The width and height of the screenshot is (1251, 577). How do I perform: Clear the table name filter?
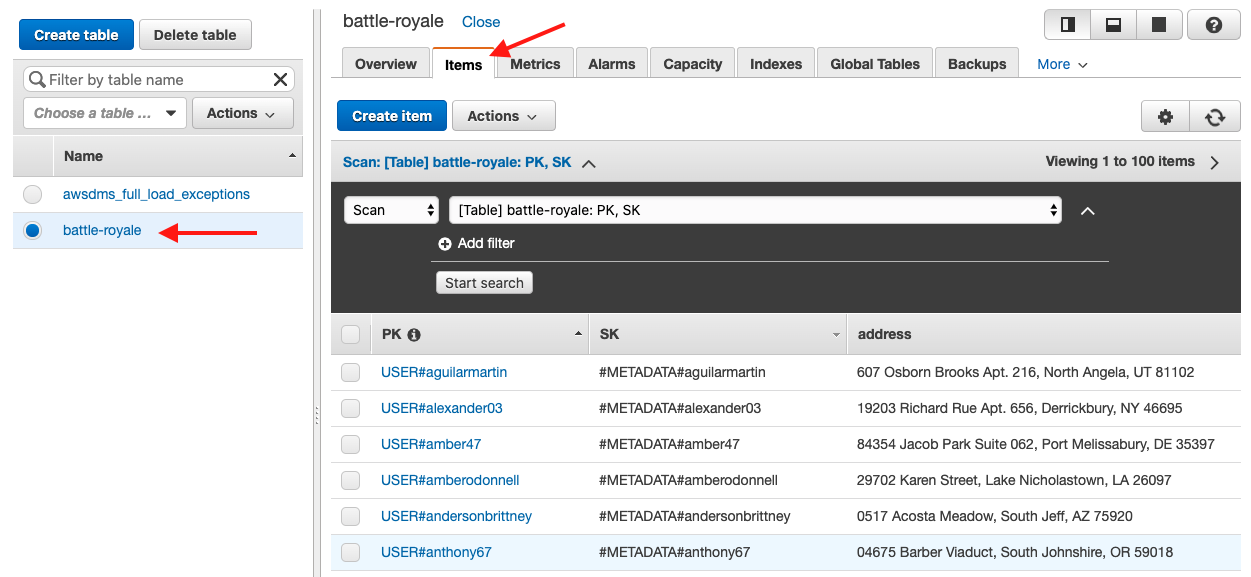coord(281,80)
